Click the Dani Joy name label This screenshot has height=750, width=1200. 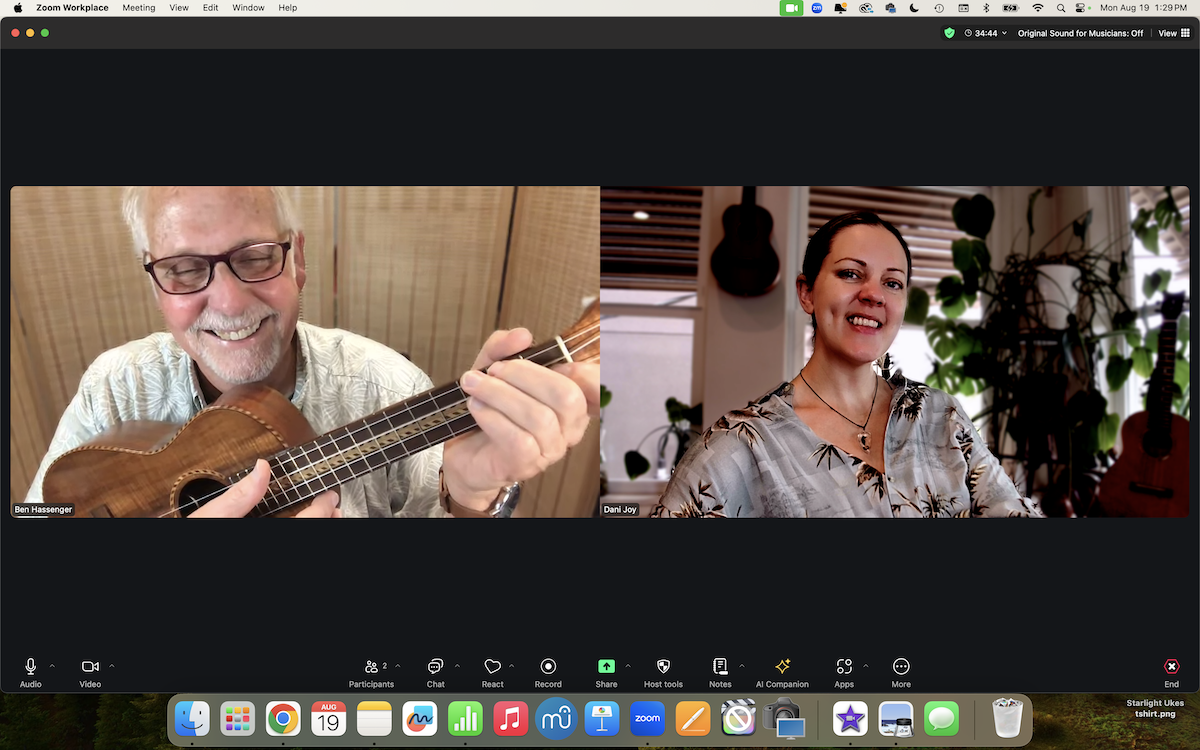(620, 510)
